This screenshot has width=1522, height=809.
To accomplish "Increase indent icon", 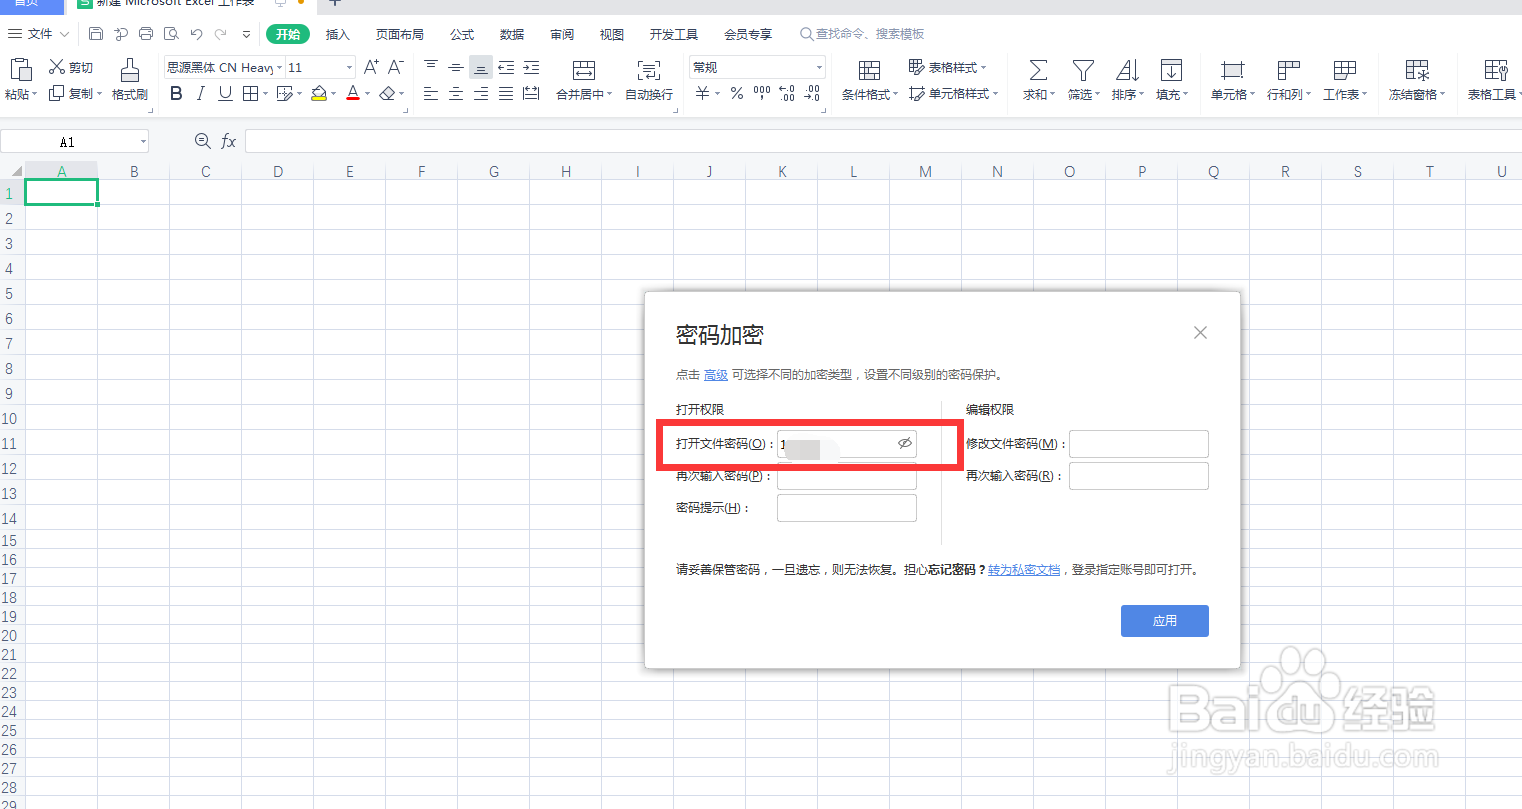I will click(531, 67).
